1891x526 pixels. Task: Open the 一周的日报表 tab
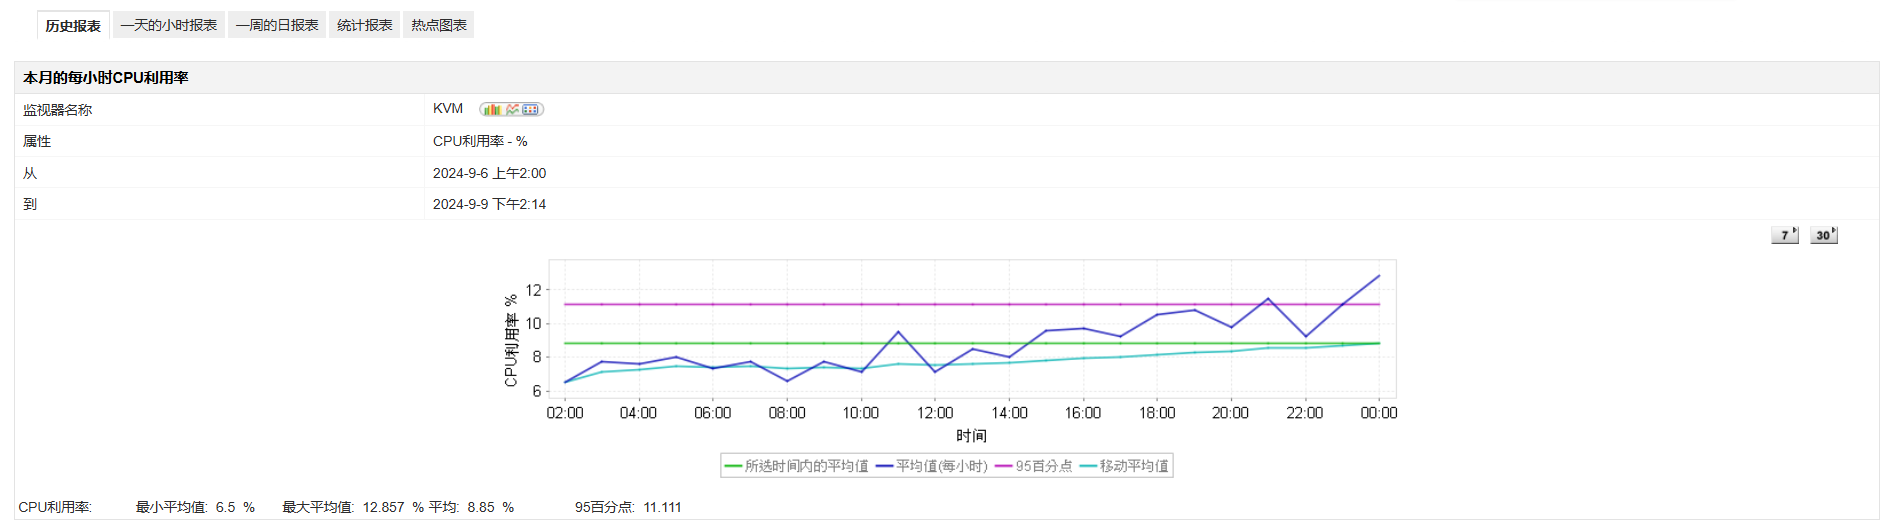point(277,25)
